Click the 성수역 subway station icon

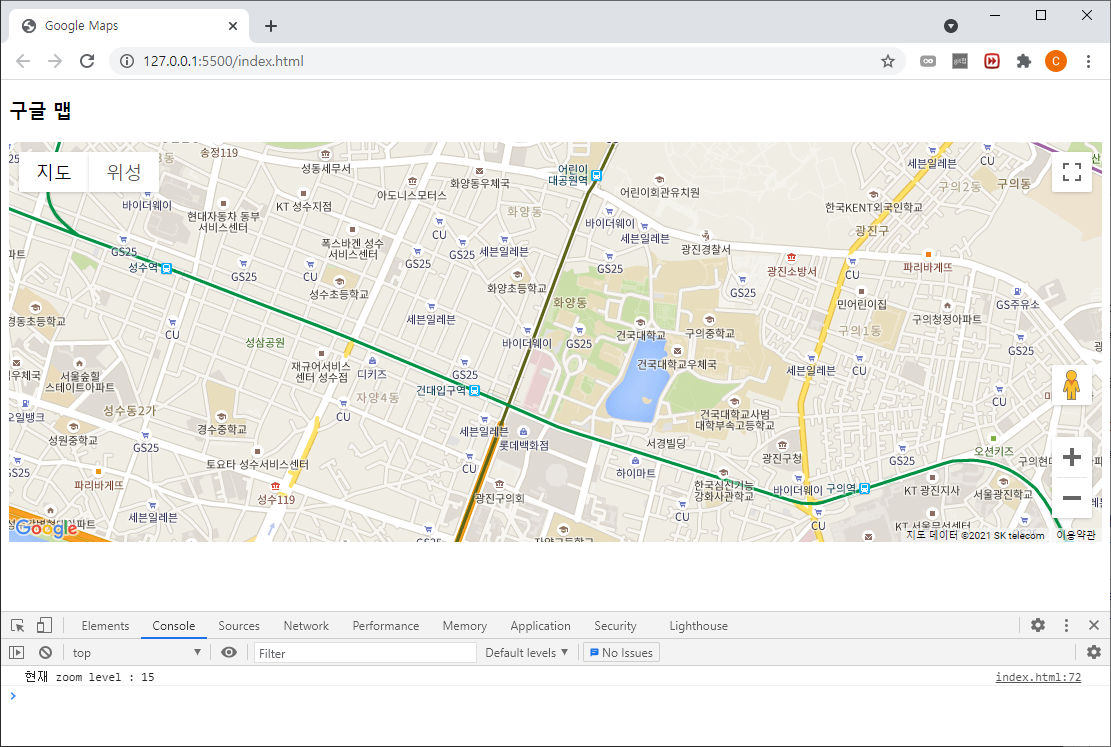click(167, 269)
